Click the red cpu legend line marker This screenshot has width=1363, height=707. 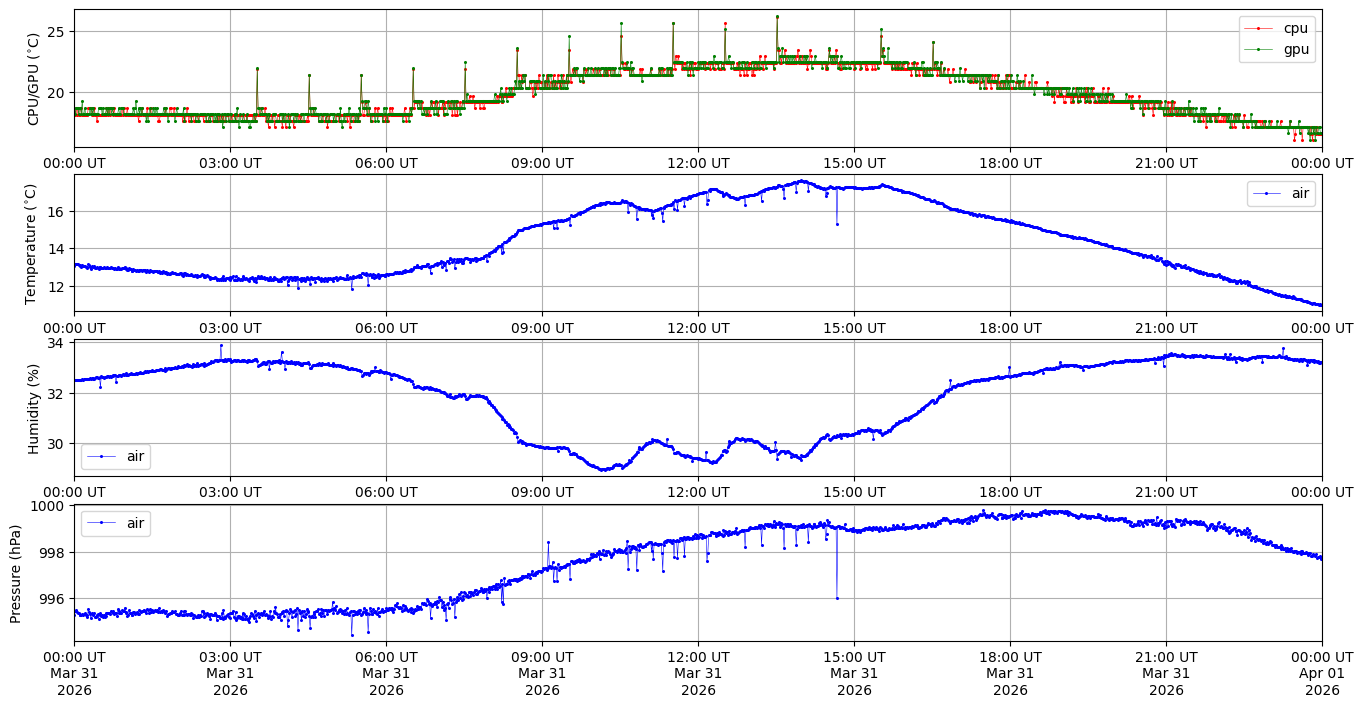(x=1261, y=28)
